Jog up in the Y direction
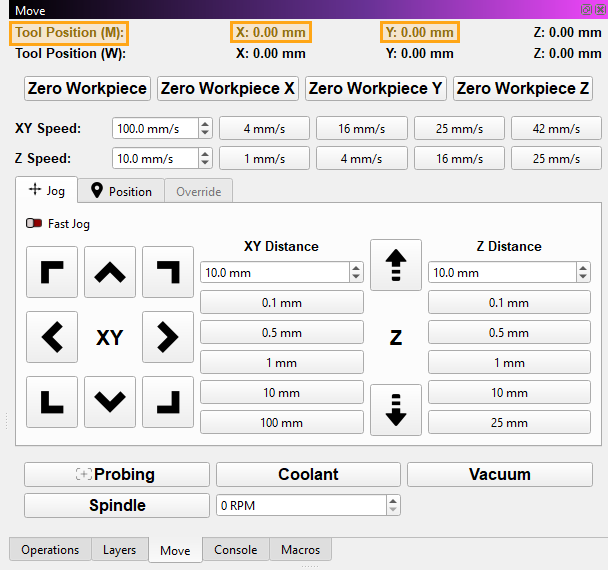Image resolution: width=608 pixels, height=570 pixels. click(110, 272)
